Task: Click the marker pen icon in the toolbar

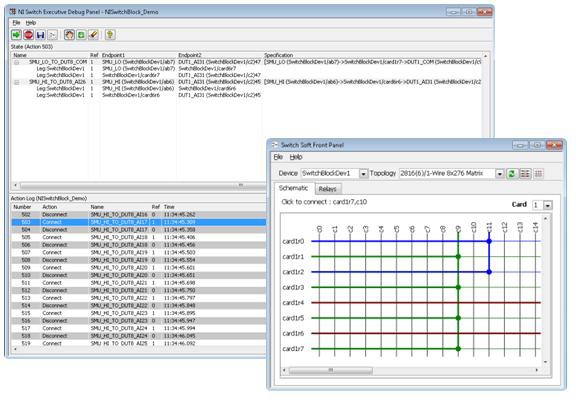Action: tap(93, 35)
